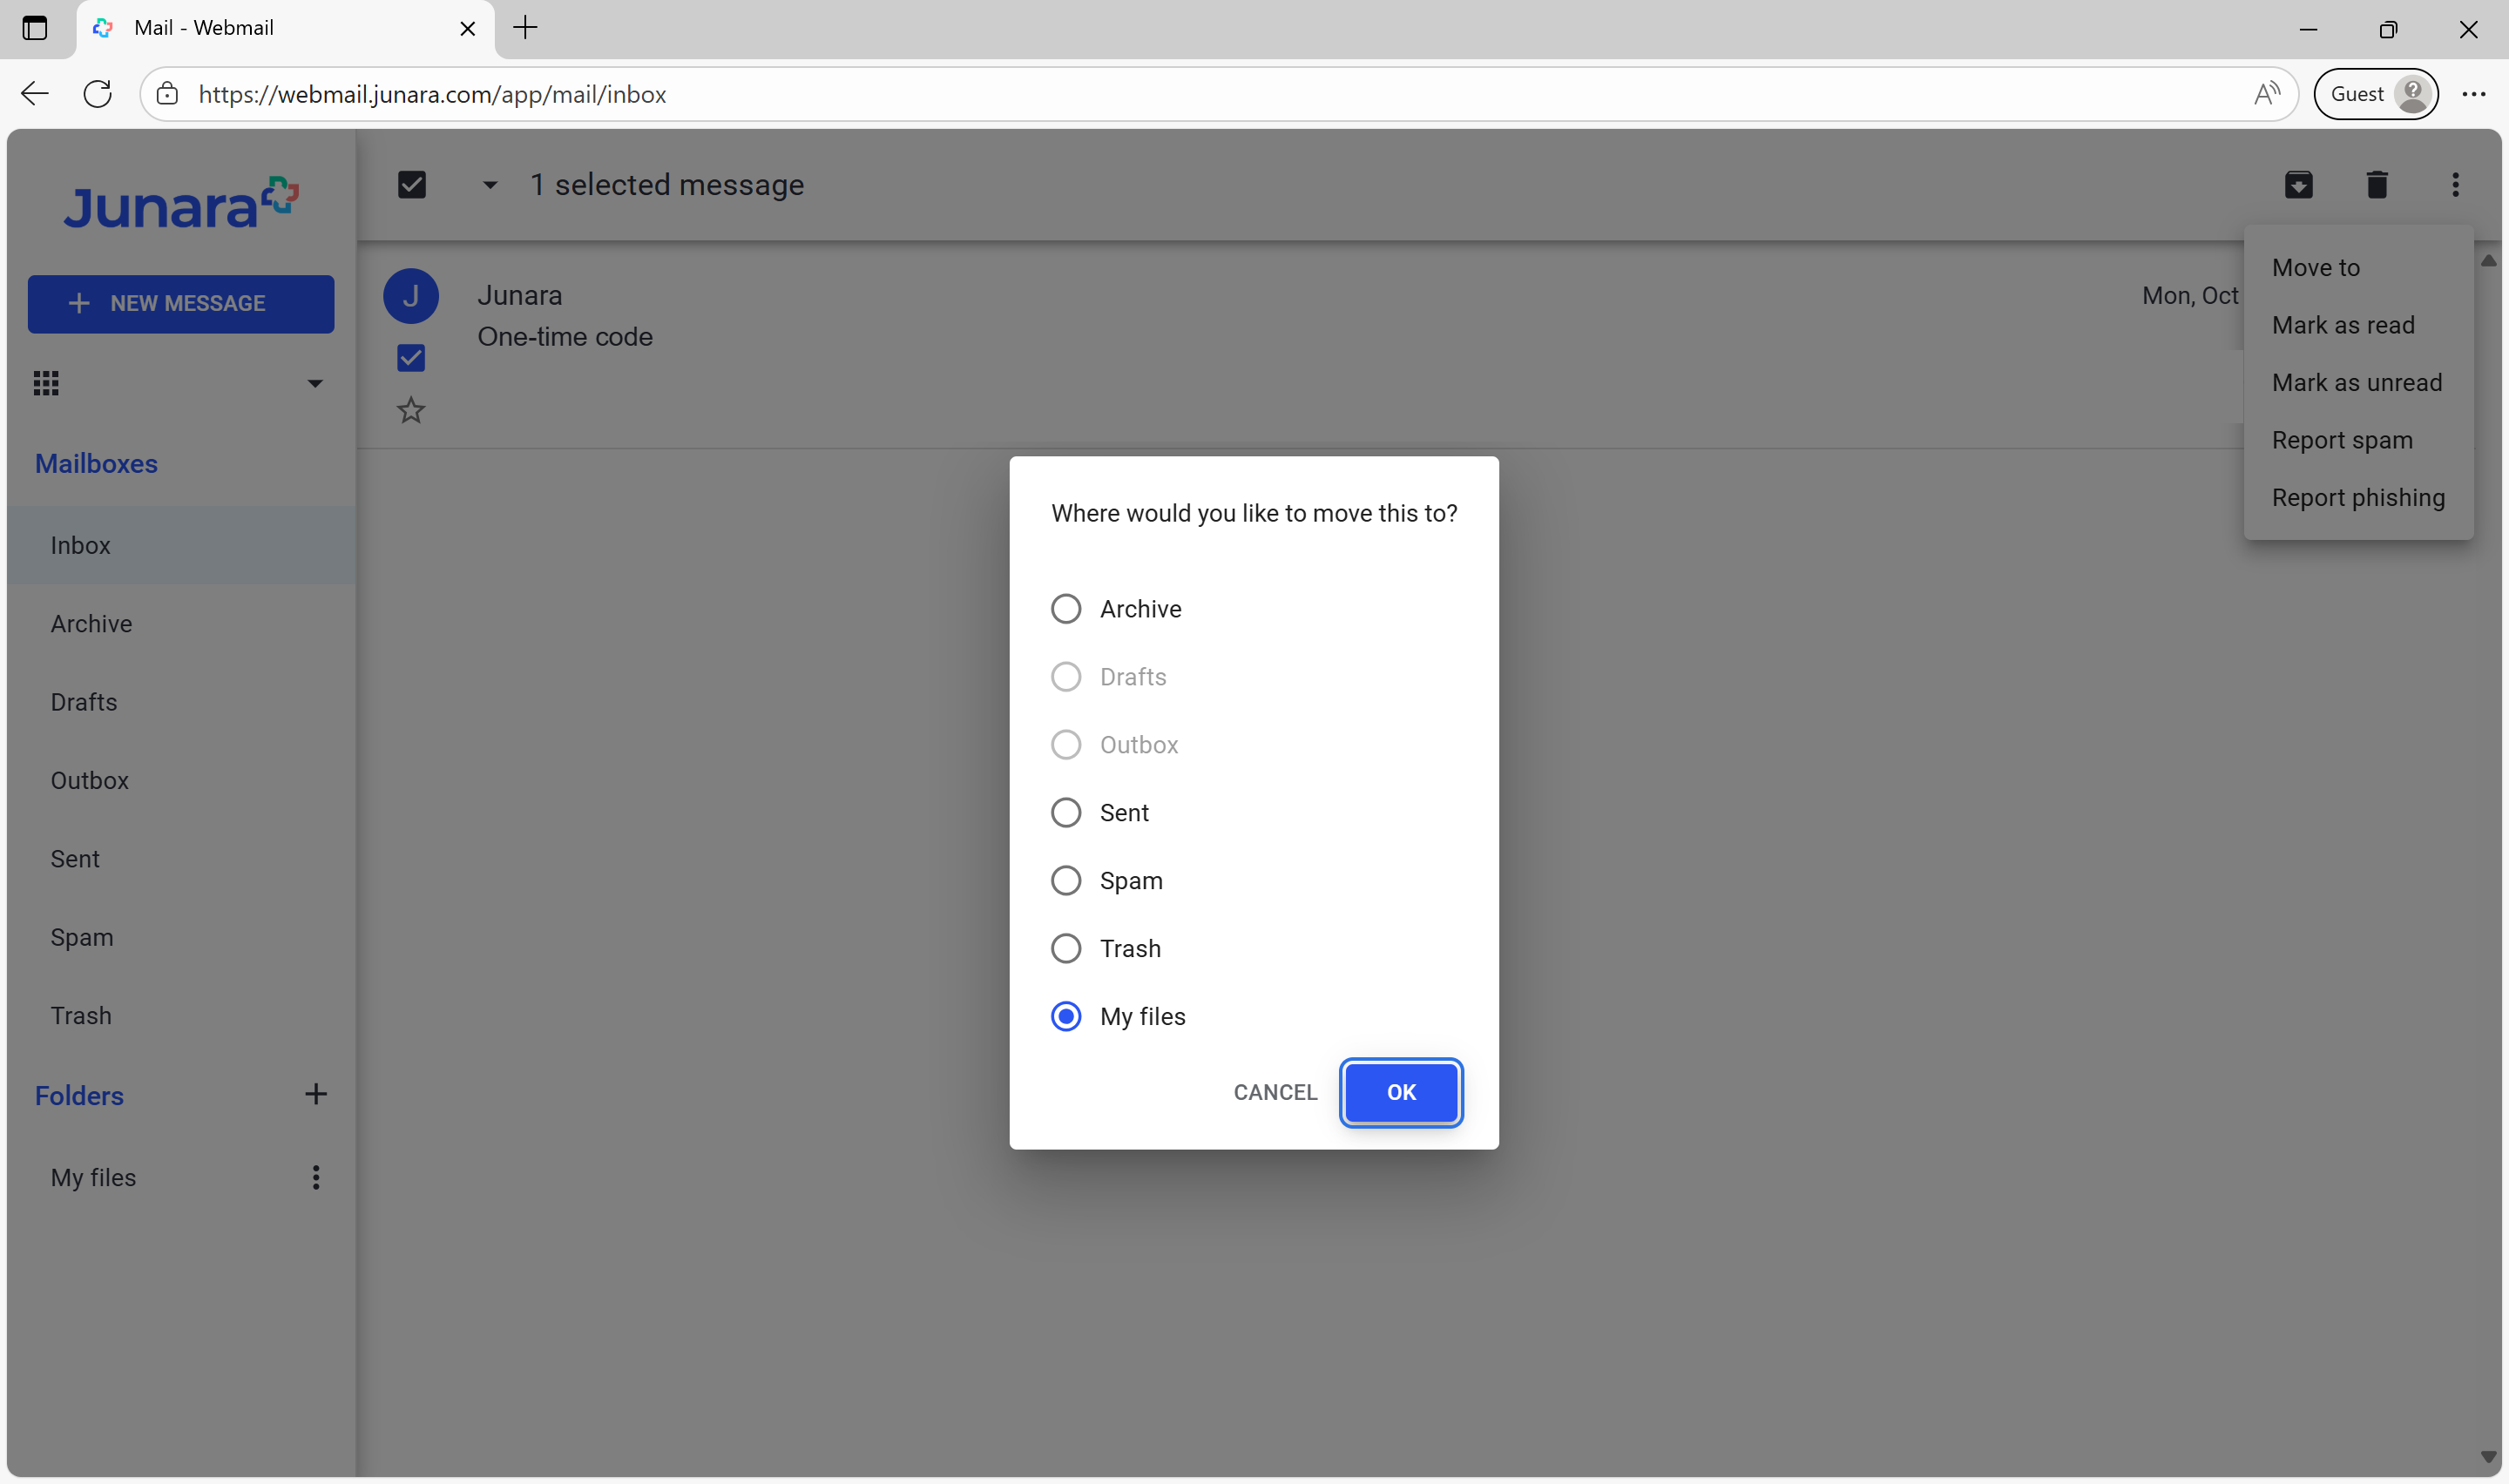Open the Sent mailbox in sidebar

click(181, 859)
